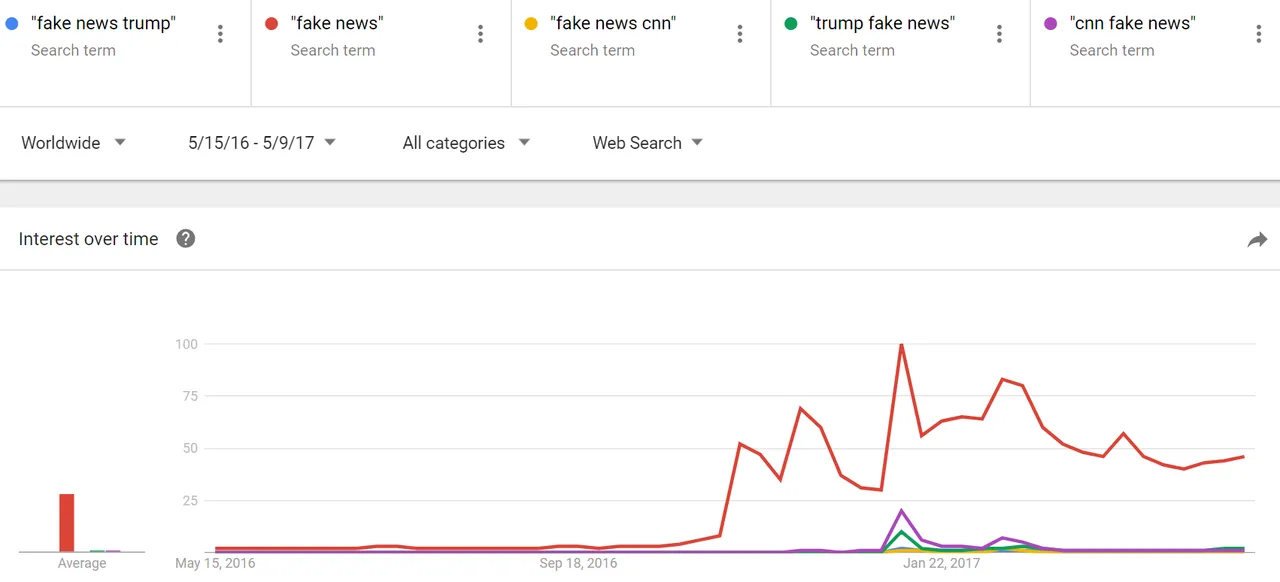Expand the All categories dropdown
The width and height of the screenshot is (1280, 582).
(x=466, y=143)
